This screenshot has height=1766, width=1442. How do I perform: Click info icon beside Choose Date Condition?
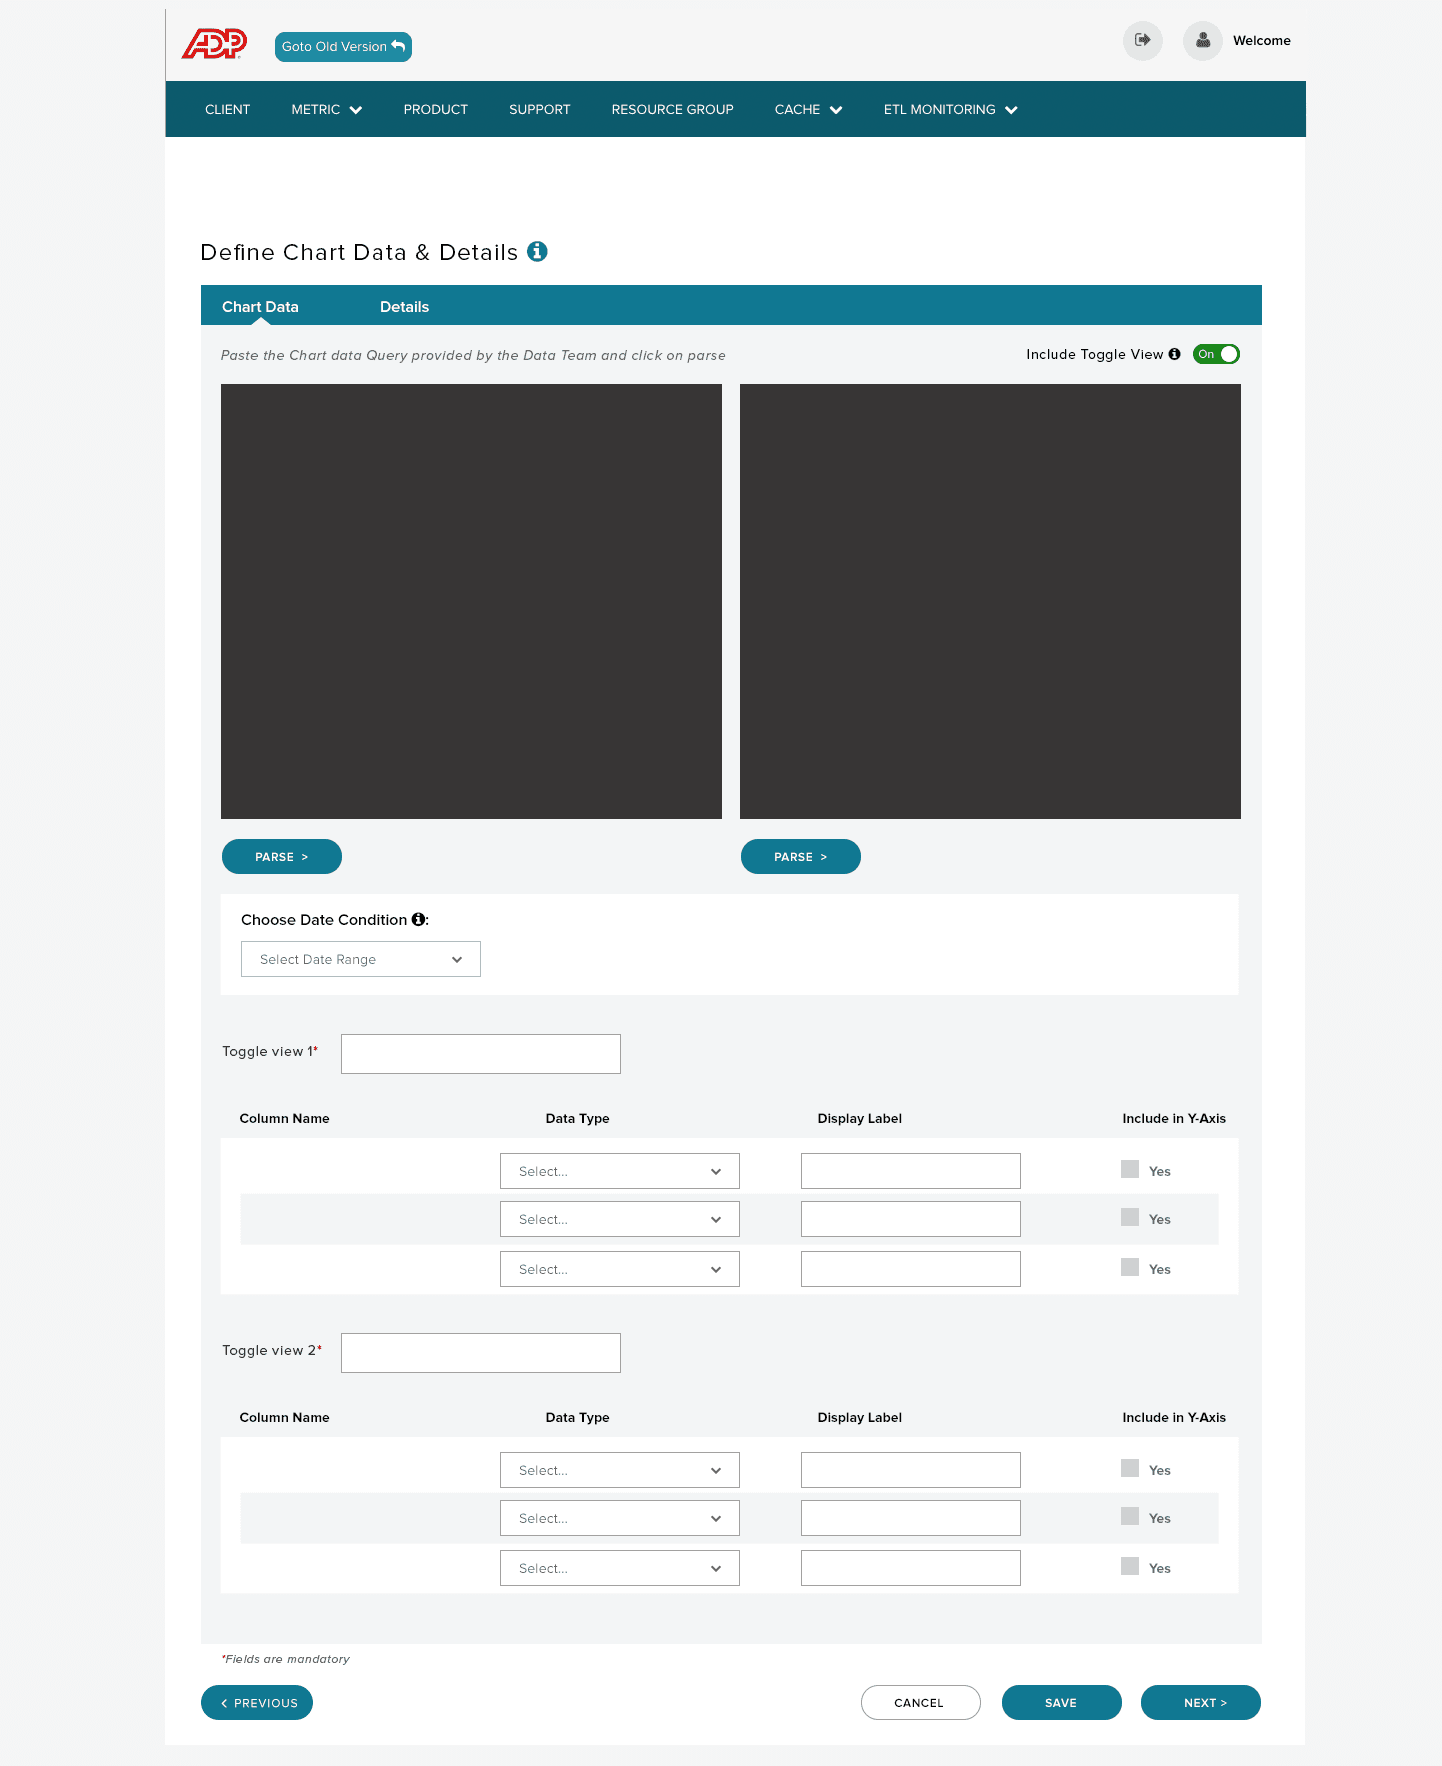point(418,919)
